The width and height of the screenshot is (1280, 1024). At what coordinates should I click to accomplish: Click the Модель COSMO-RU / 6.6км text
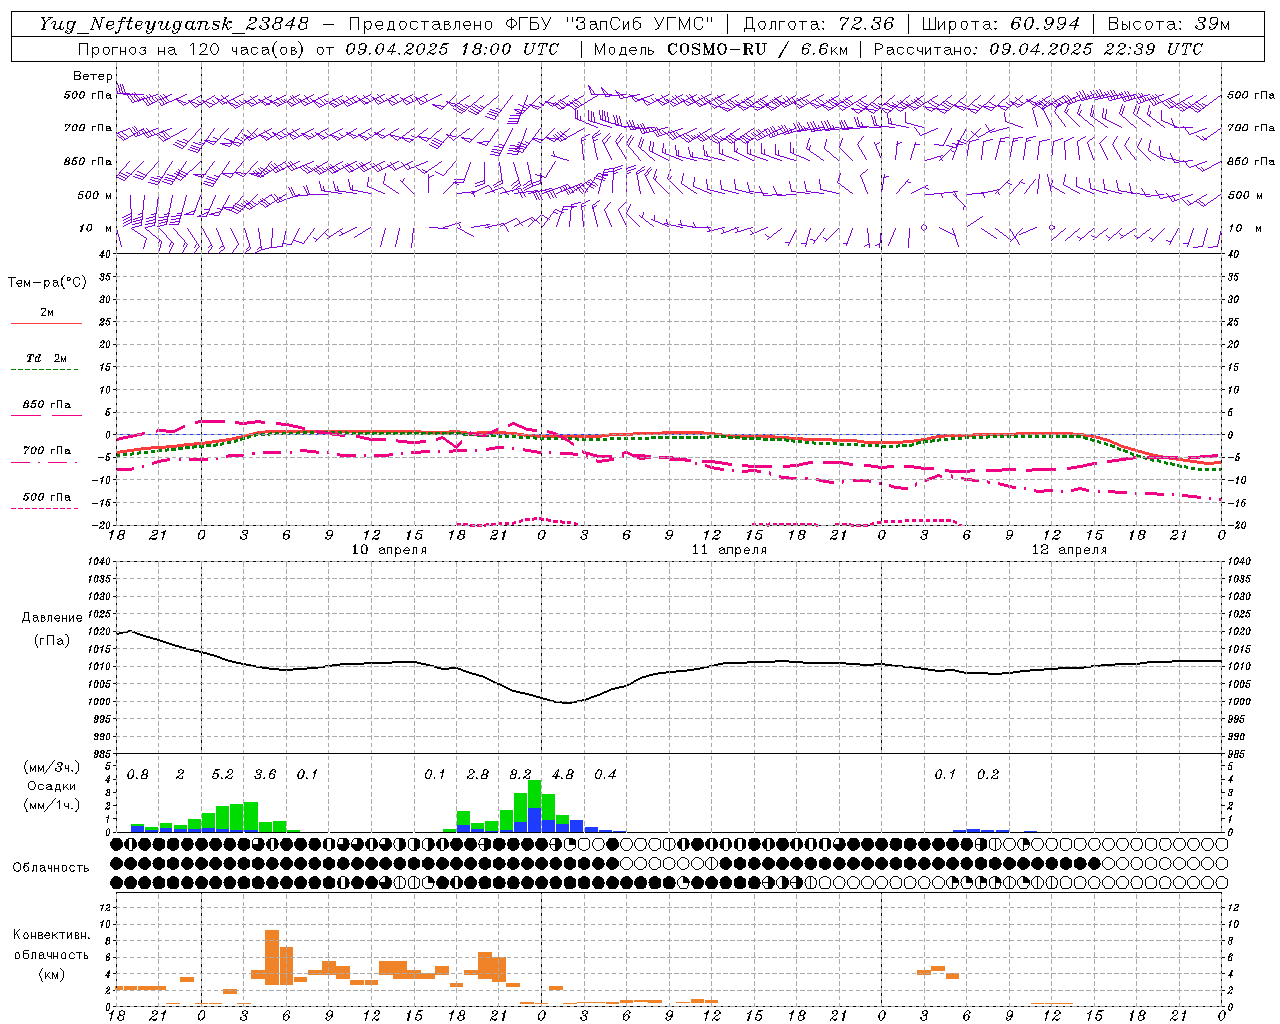[x=721, y=49]
